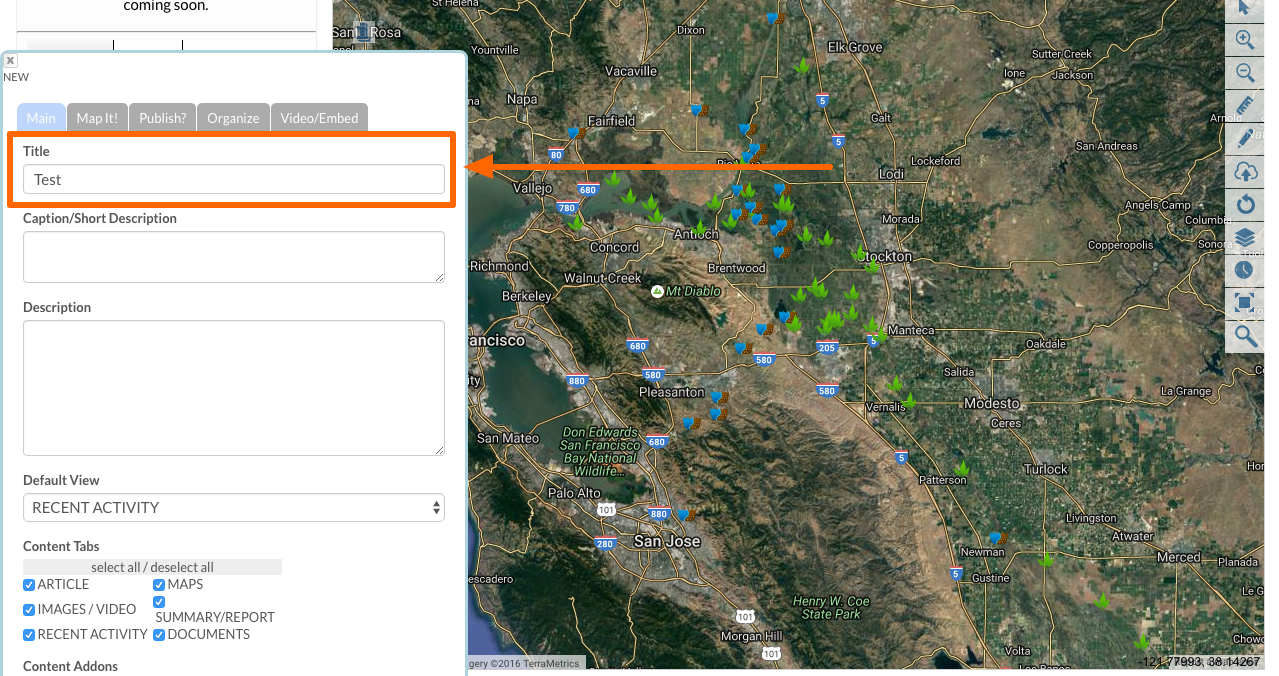Click the cloud upload icon
Viewport: 1279px width, 676px height.
[1245, 172]
